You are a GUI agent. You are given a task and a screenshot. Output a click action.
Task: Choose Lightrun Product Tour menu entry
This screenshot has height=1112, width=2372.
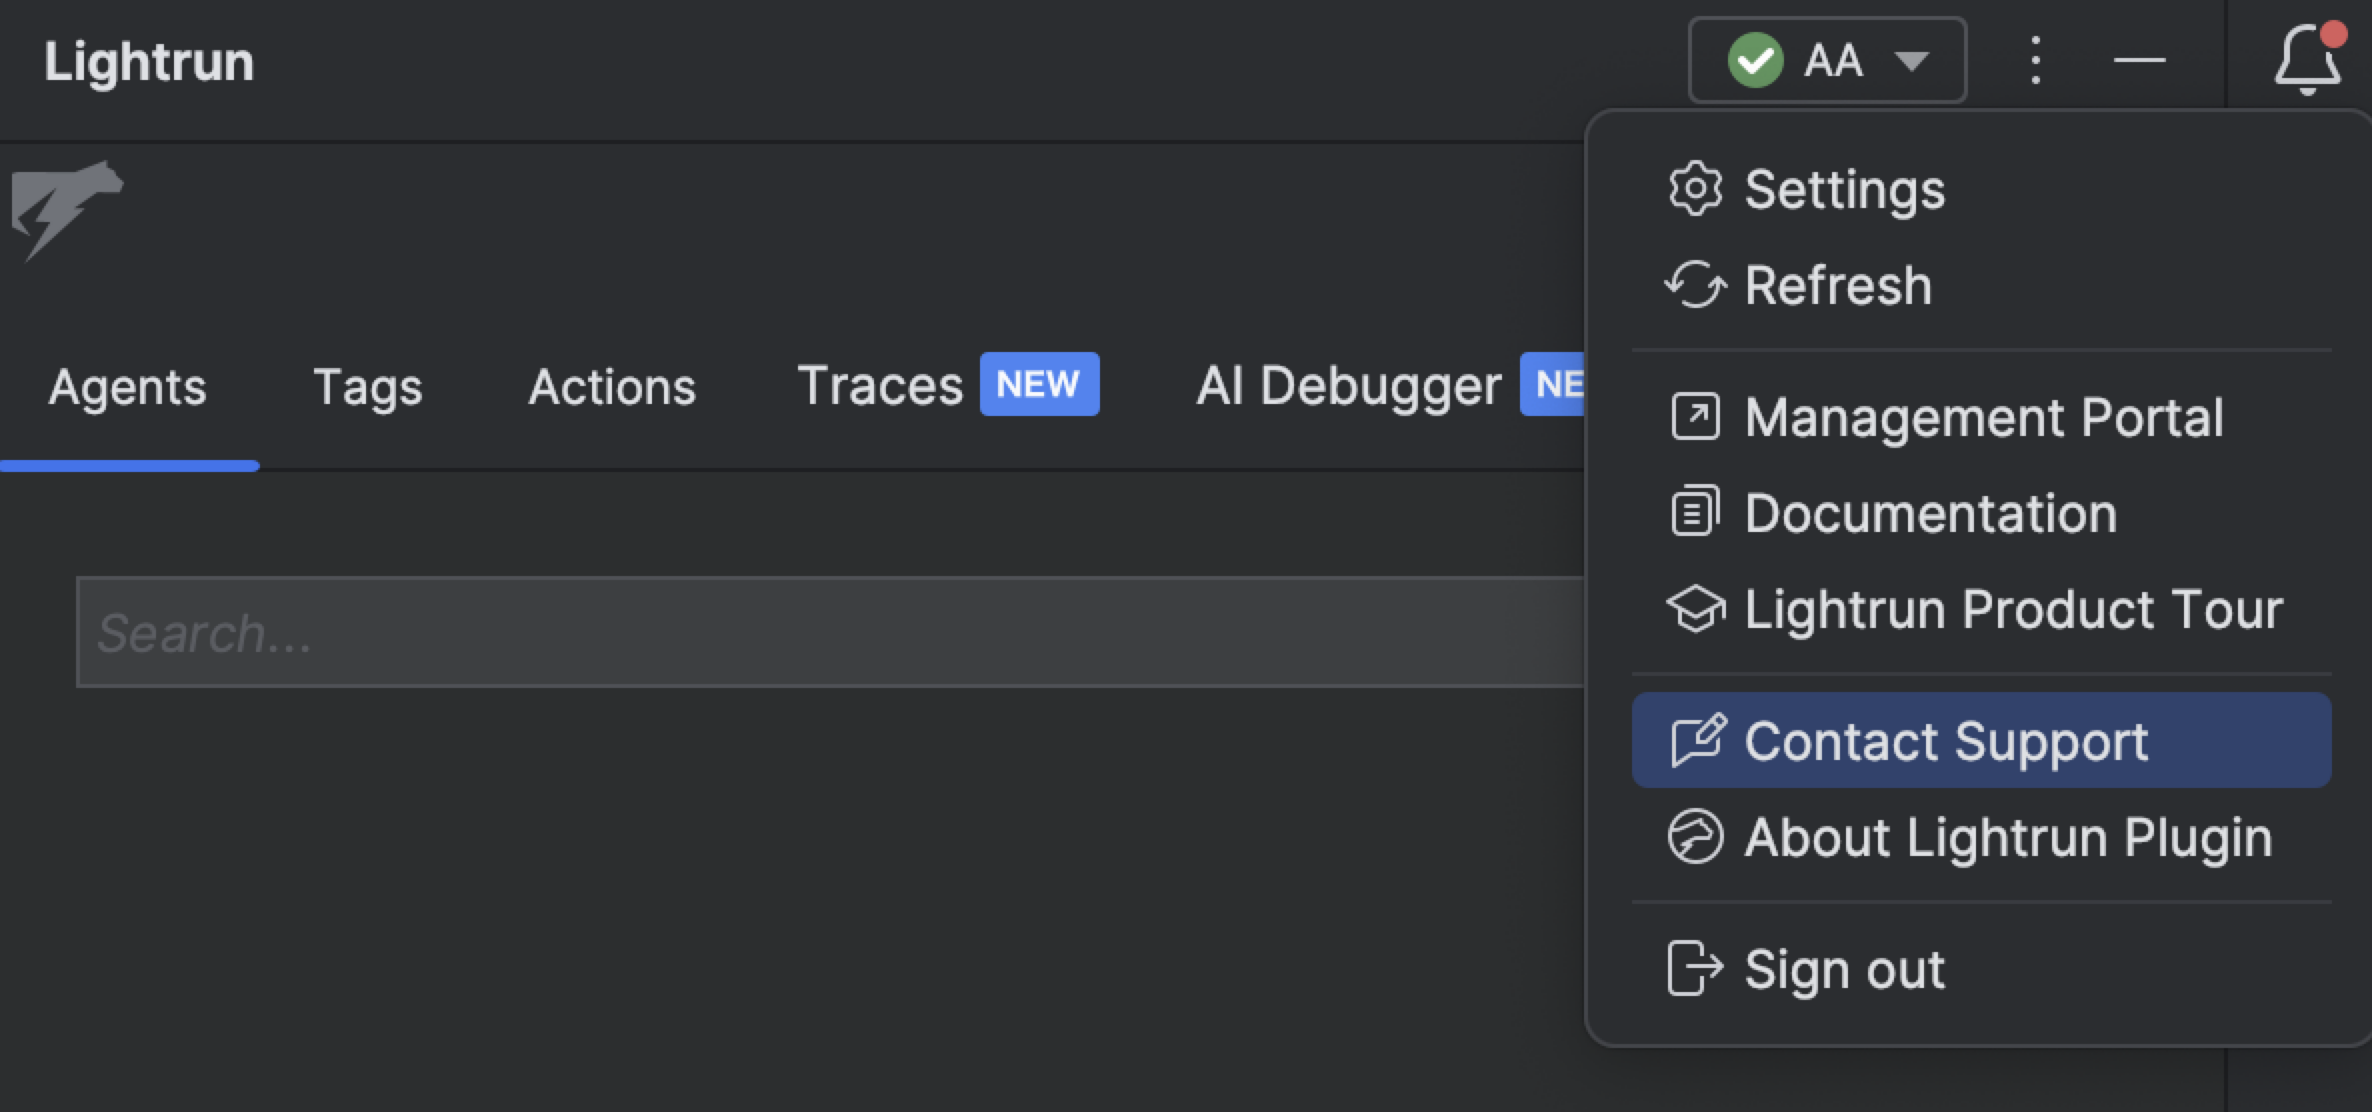pos(2012,609)
